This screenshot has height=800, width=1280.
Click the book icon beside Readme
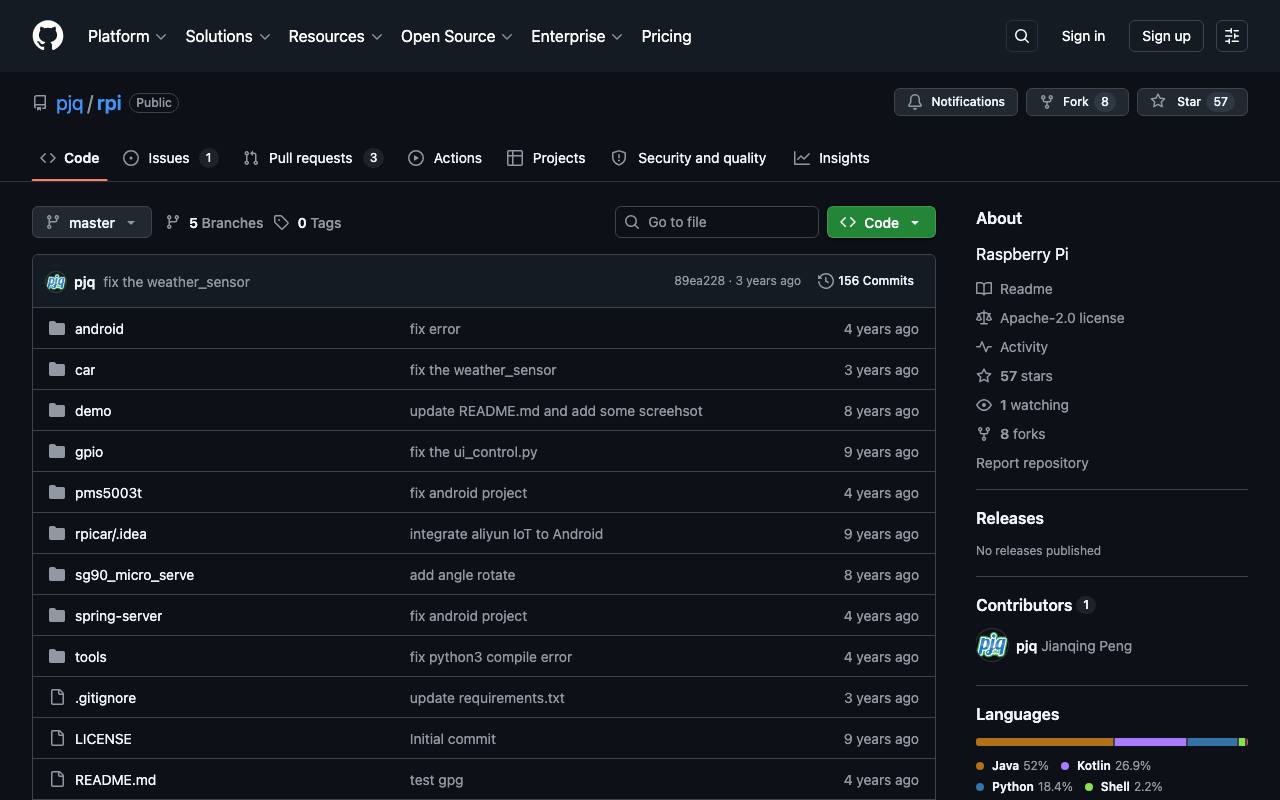tap(984, 289)
